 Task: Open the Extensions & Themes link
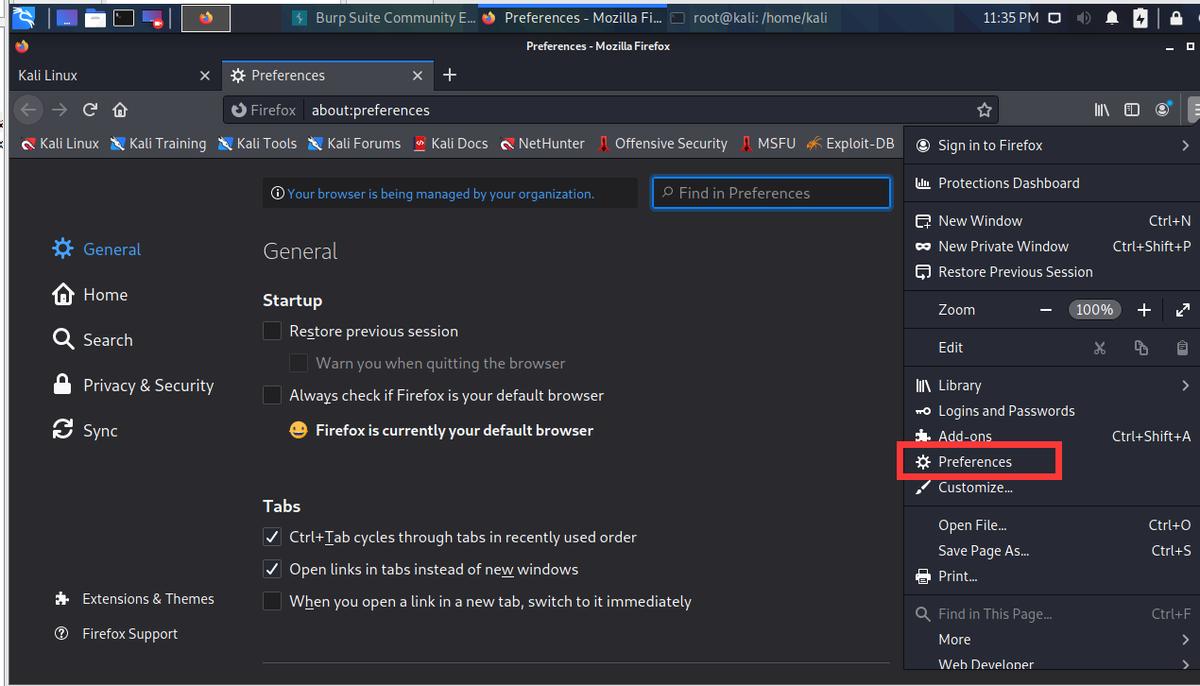coord(147,599)
